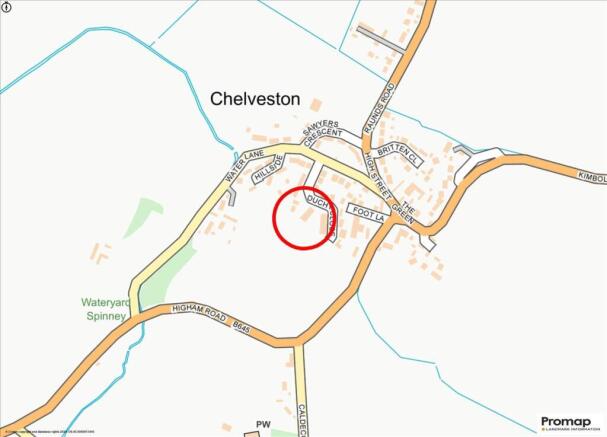Click the B645 road number label
Viewport: 607px width, 437px height.
pyautogui.click(x=242, y=327)
